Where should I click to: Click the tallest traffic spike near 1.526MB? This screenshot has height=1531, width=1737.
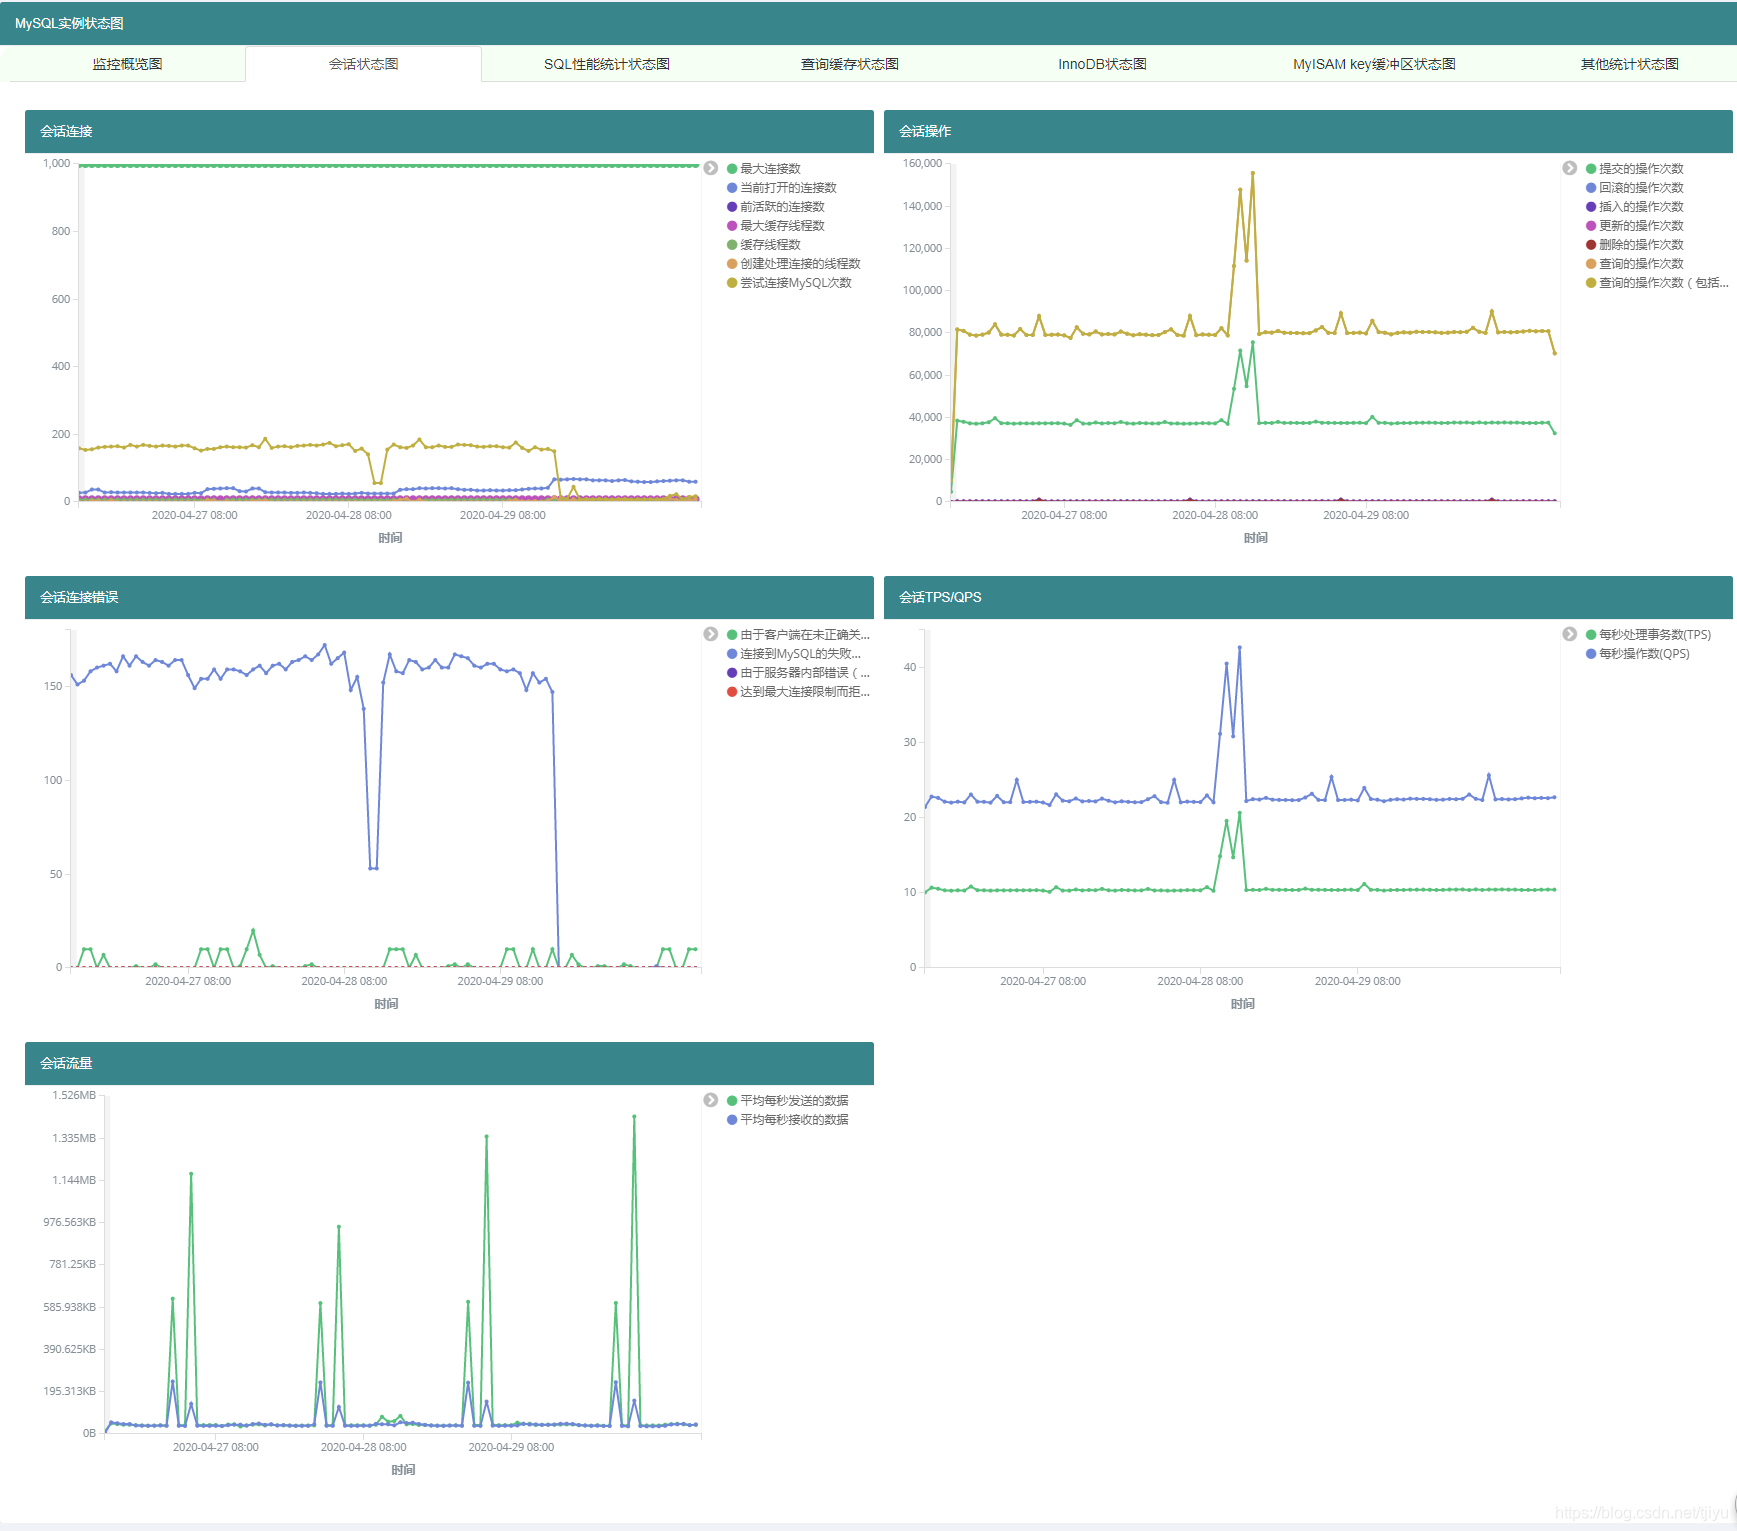(634, 1116)
